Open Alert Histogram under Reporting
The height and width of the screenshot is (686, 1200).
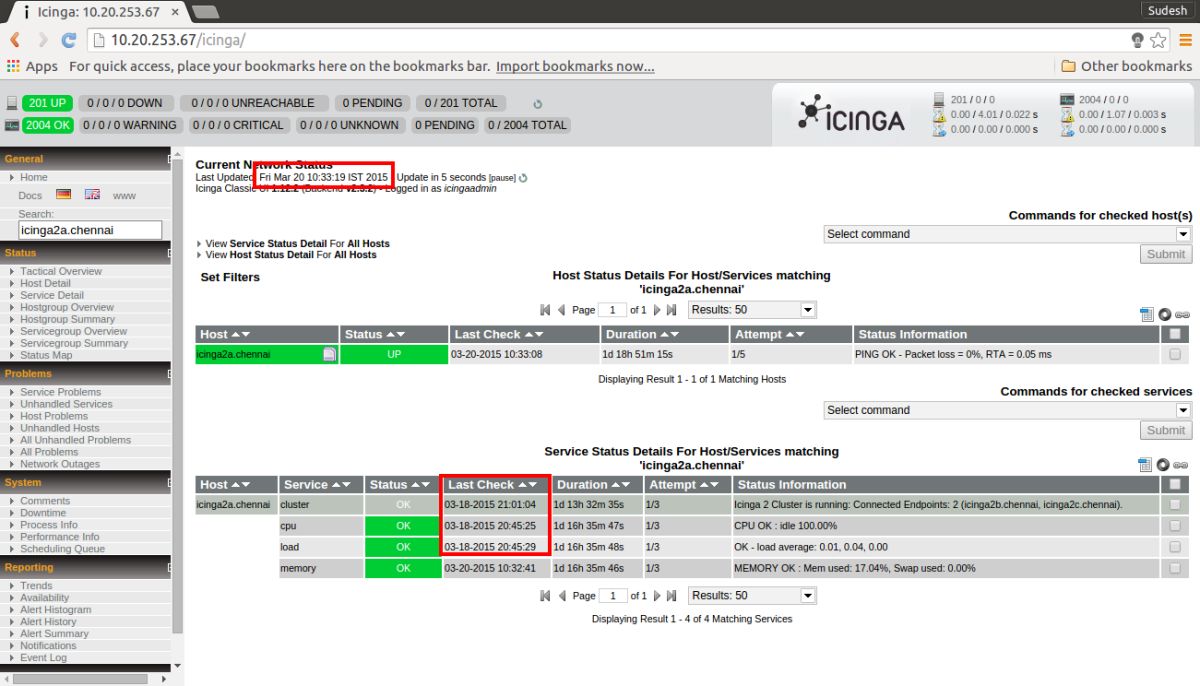(55, 610)
